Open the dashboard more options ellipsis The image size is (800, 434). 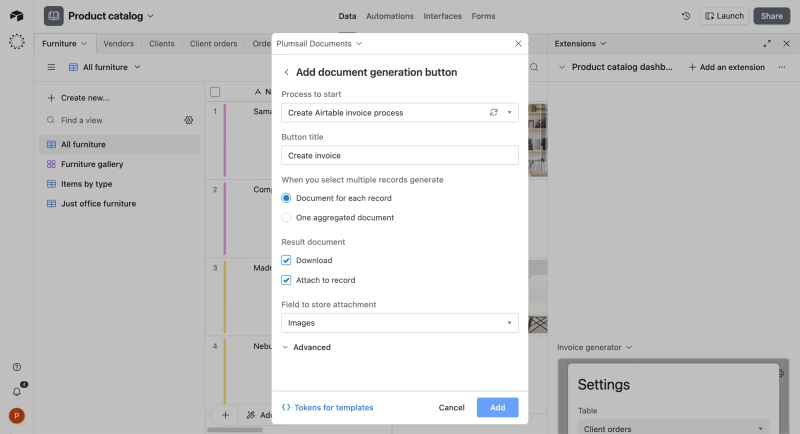(782, 67)
